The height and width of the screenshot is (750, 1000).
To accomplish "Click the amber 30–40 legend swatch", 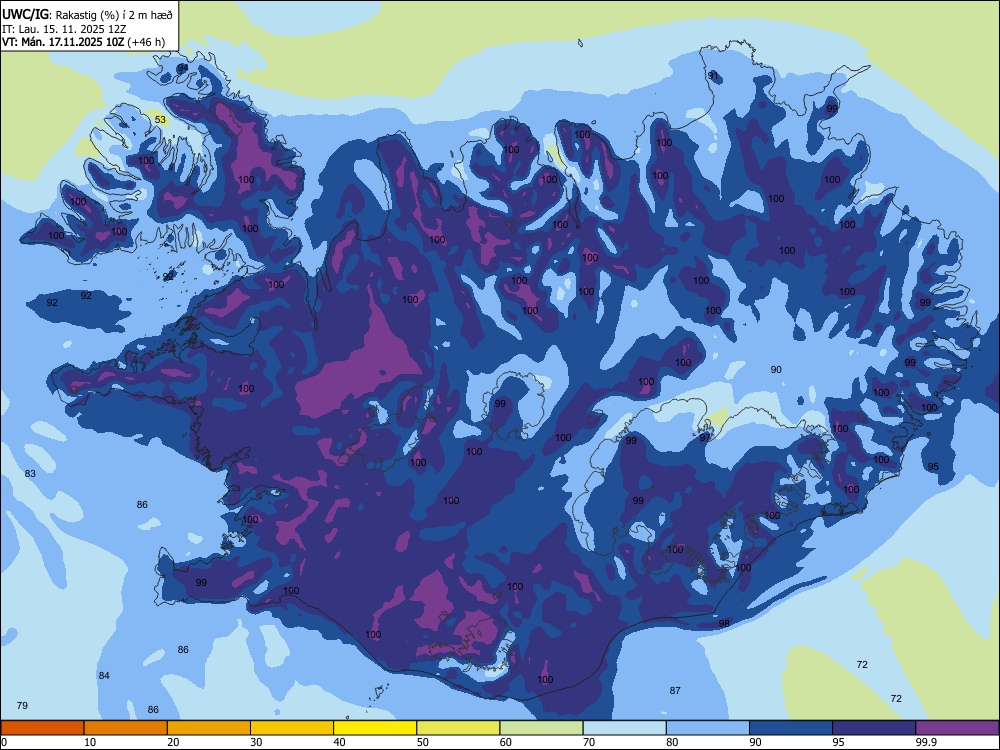I will pyautogui.click(x=292, y=728).
